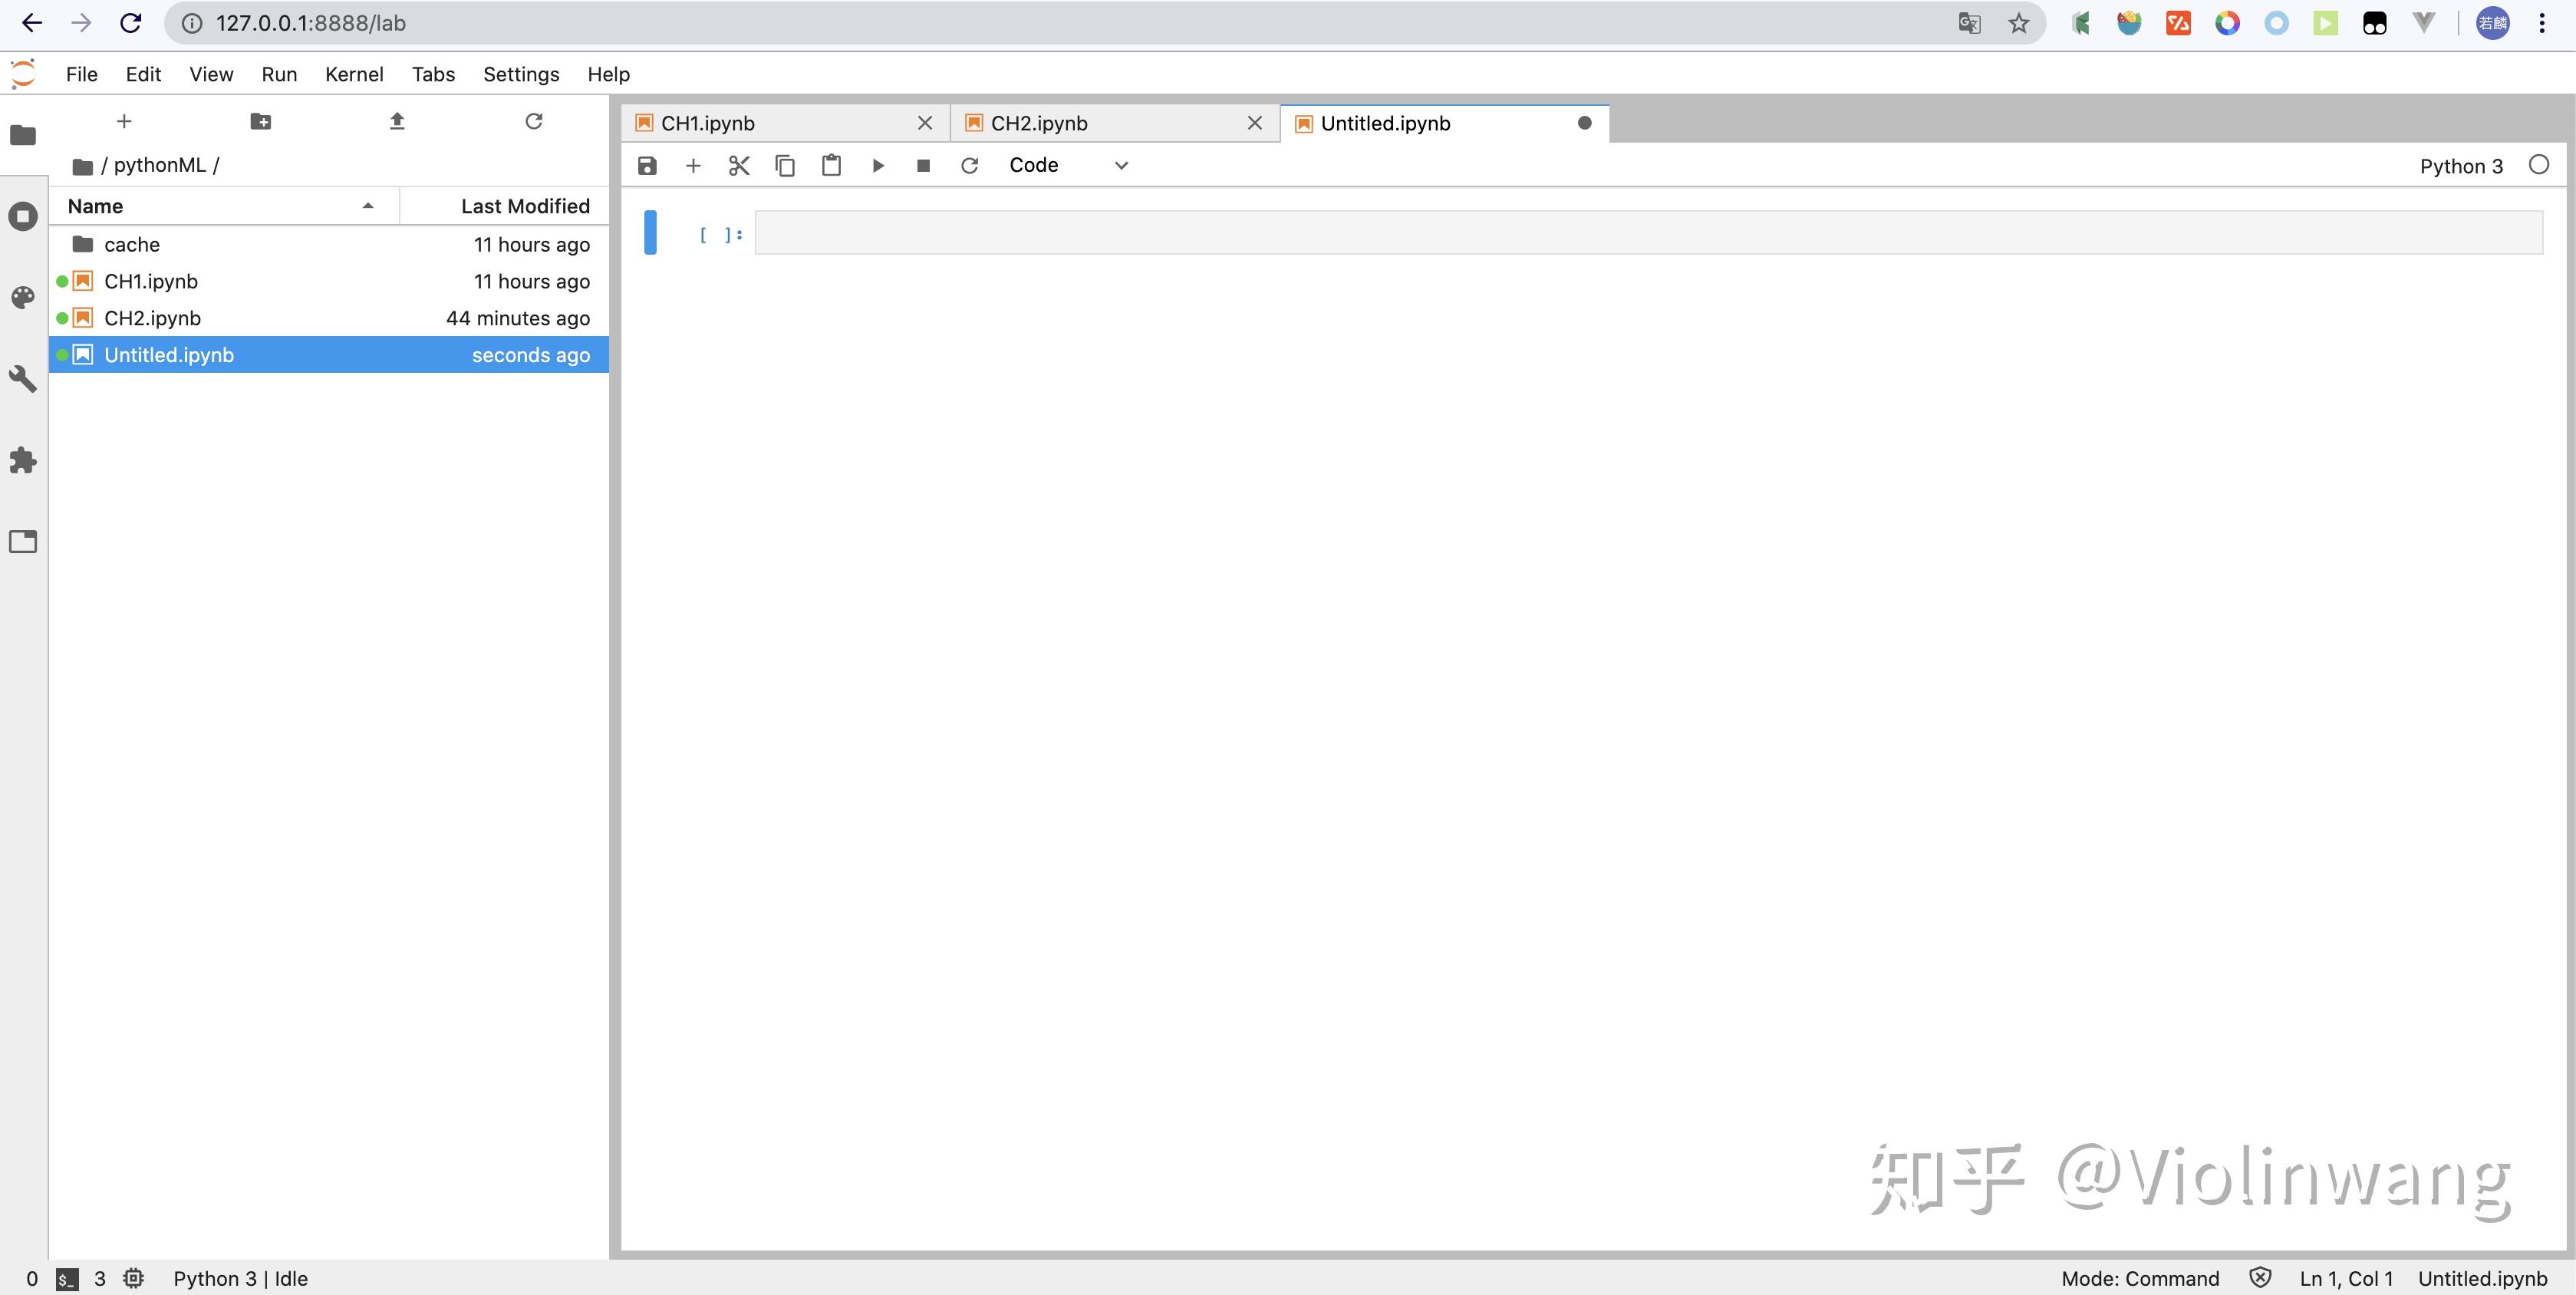
Task: Open the running terminals and kernels panel
Action: pyautogui.click(x=23, y=216)
